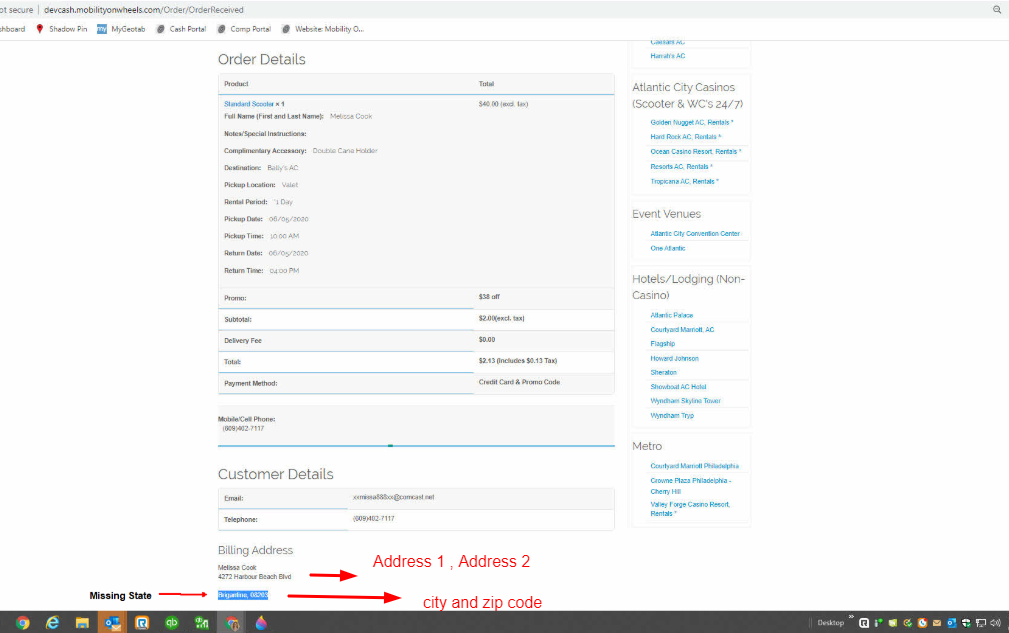The height and width of the screenshot is (633, 1009).
Task: Open the Comp Portal bookmark
Action: coord(248,29)
